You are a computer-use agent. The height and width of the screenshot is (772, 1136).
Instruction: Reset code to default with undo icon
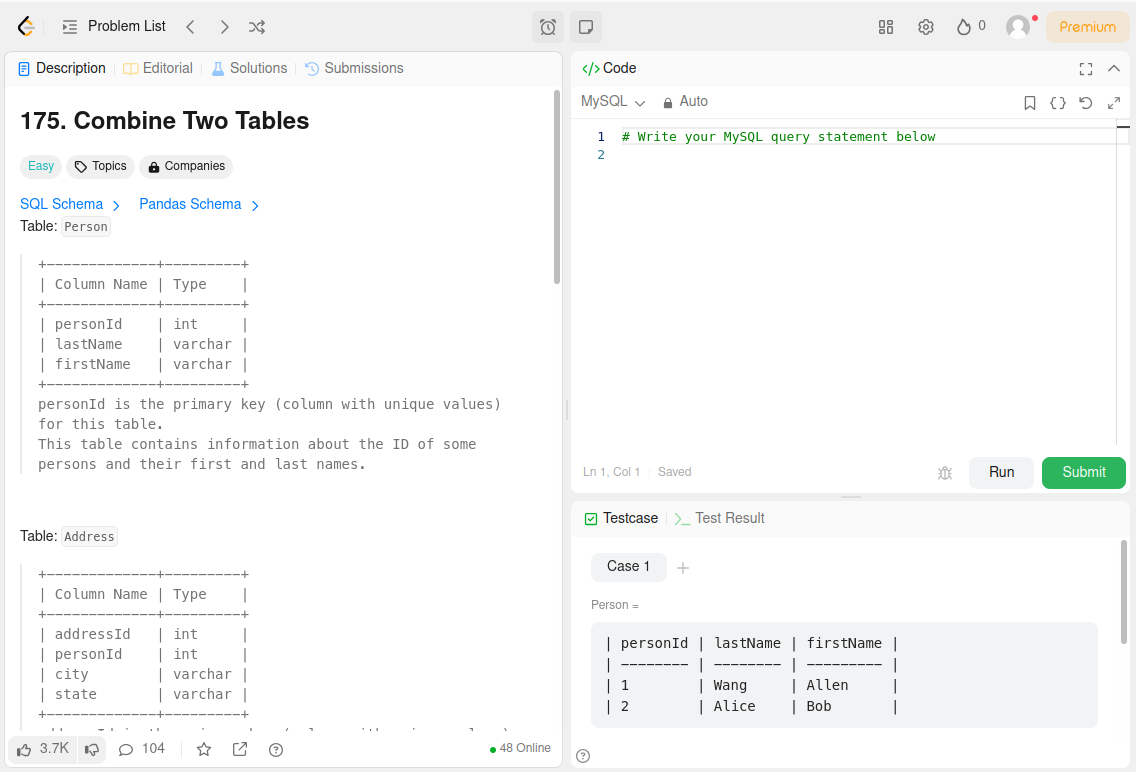pyautogui.click(x=1085, y=103)
